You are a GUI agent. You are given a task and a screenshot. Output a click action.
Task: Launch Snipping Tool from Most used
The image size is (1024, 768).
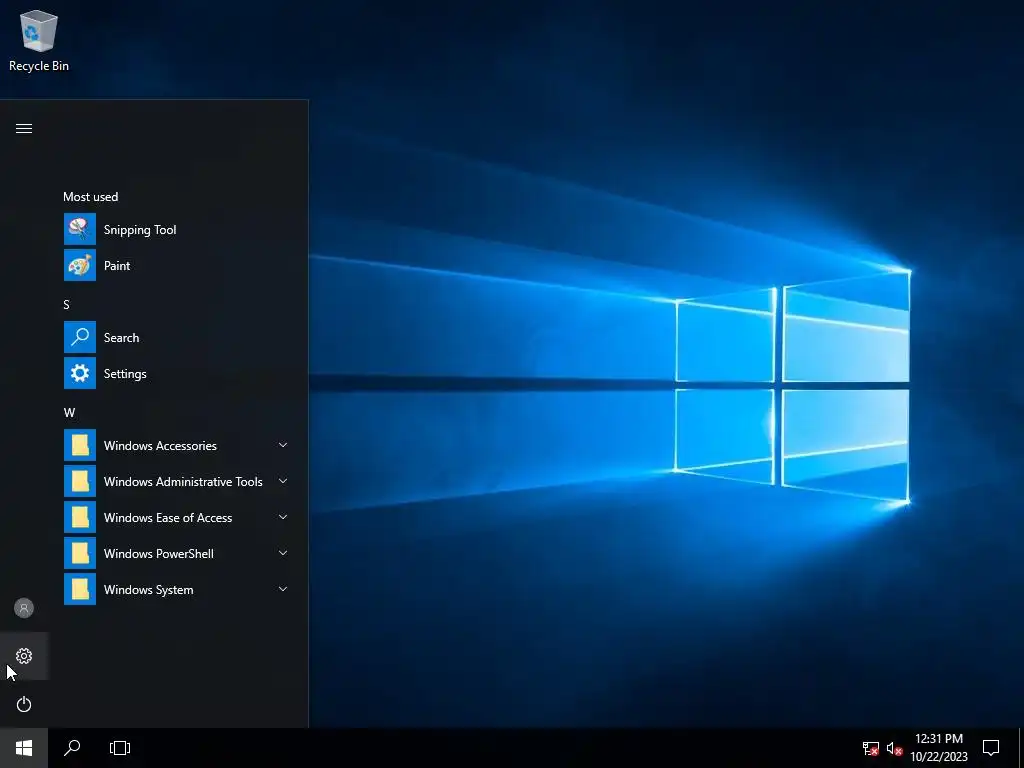(176, 229)
